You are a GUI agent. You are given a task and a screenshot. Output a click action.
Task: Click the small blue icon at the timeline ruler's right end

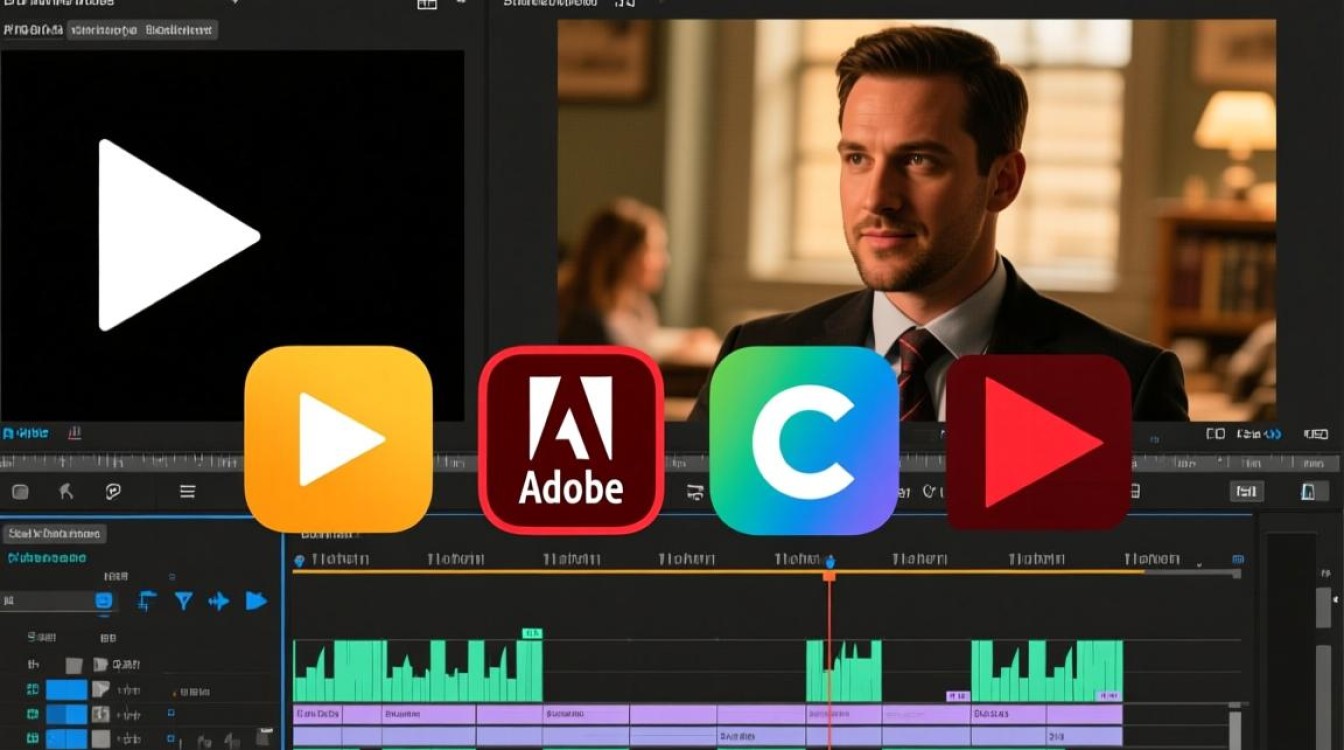pos(1238,560)
